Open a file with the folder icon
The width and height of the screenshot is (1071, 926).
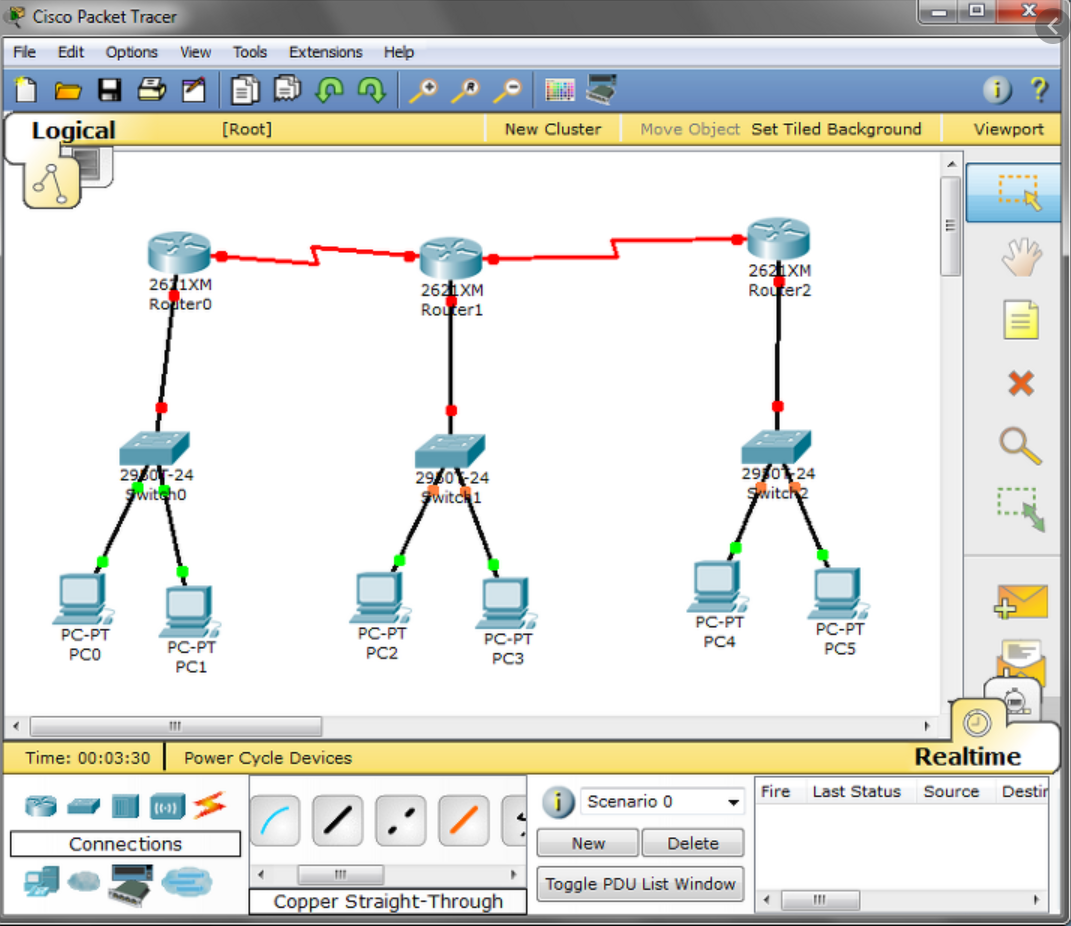[68, 90]
